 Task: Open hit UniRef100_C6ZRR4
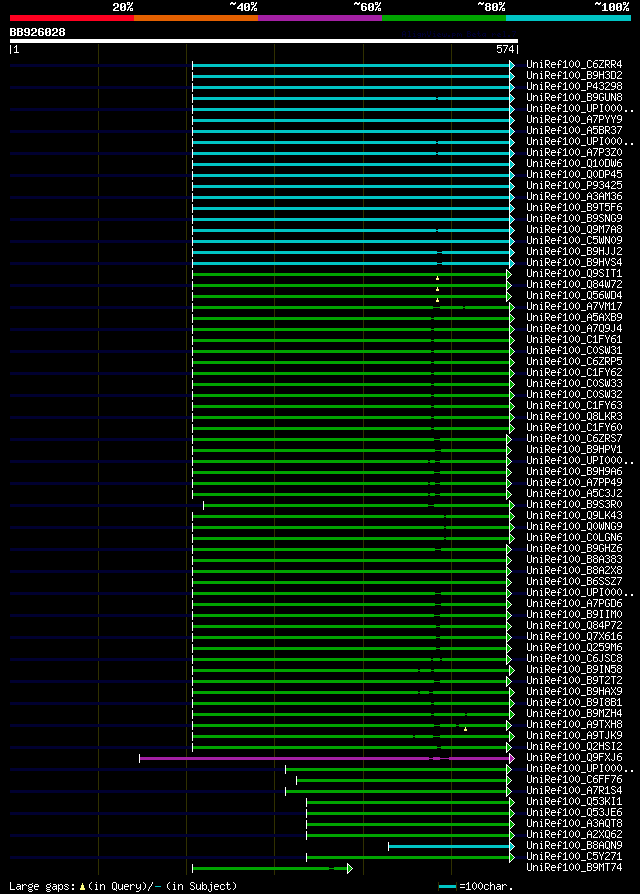coord(574,64)
